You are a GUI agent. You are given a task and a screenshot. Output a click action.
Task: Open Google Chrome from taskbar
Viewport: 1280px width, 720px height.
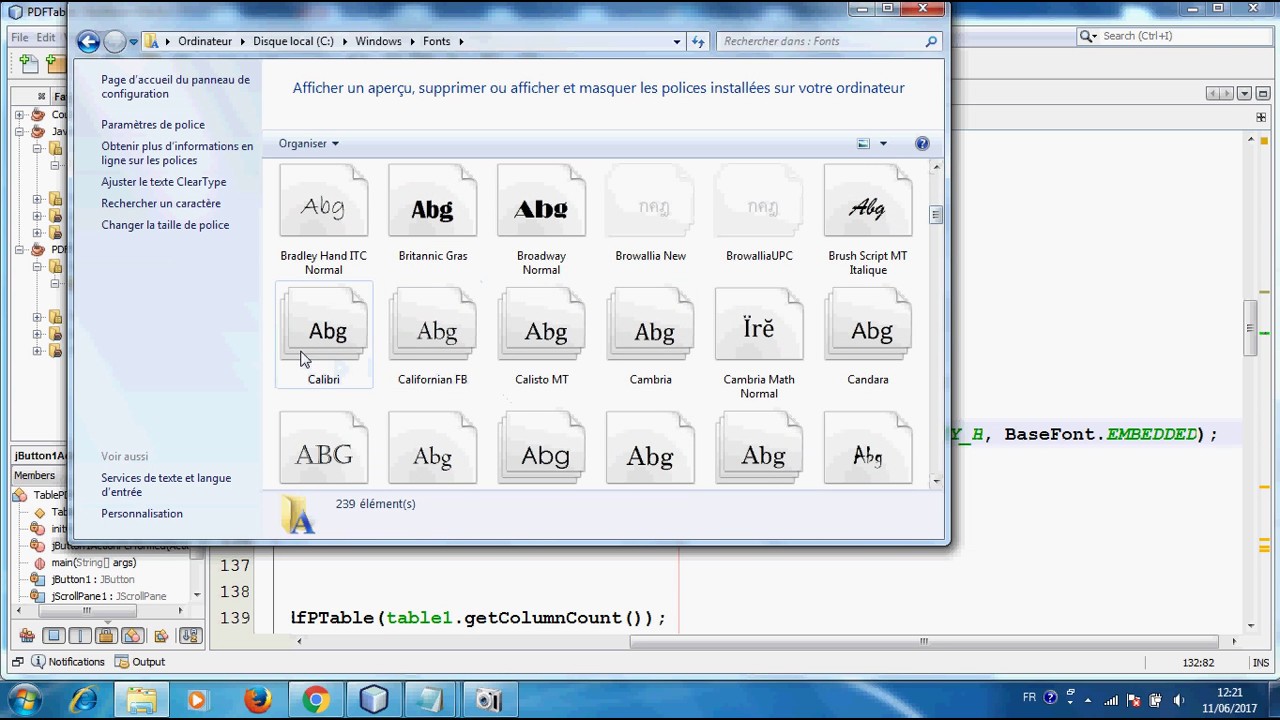point(315,699)
